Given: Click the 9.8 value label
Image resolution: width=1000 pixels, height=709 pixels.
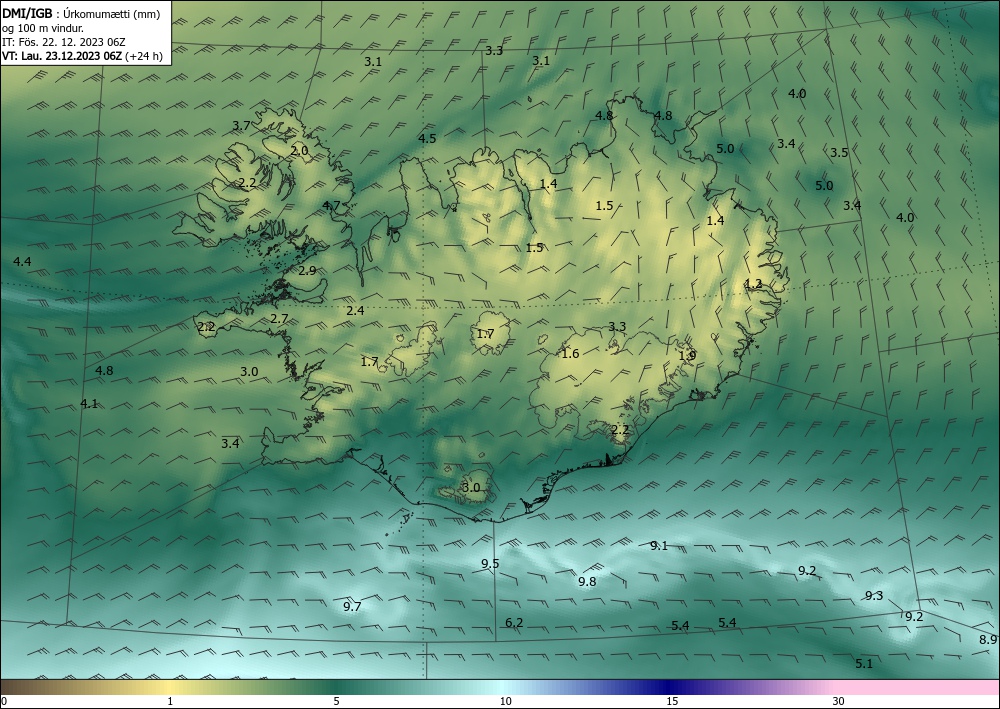Looking at the screenshot, I should (587, 581).
